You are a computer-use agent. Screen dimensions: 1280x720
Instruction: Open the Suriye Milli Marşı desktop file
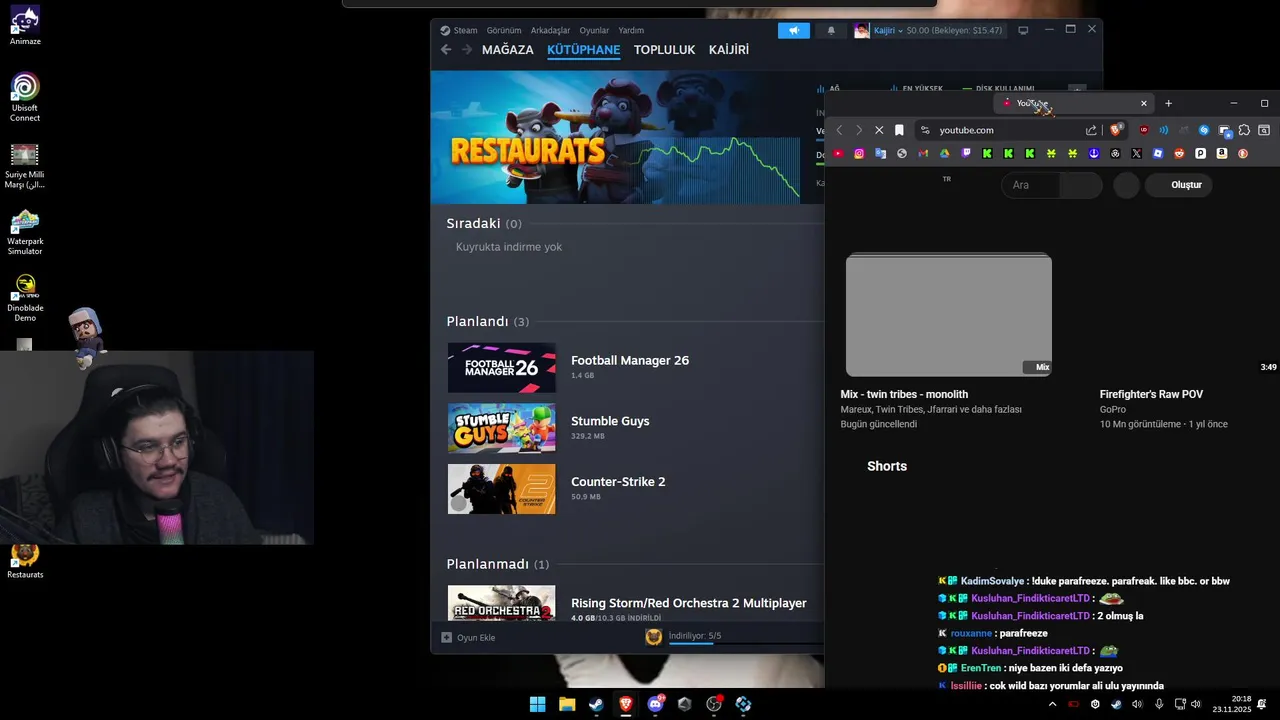click(x=25, y=165)
